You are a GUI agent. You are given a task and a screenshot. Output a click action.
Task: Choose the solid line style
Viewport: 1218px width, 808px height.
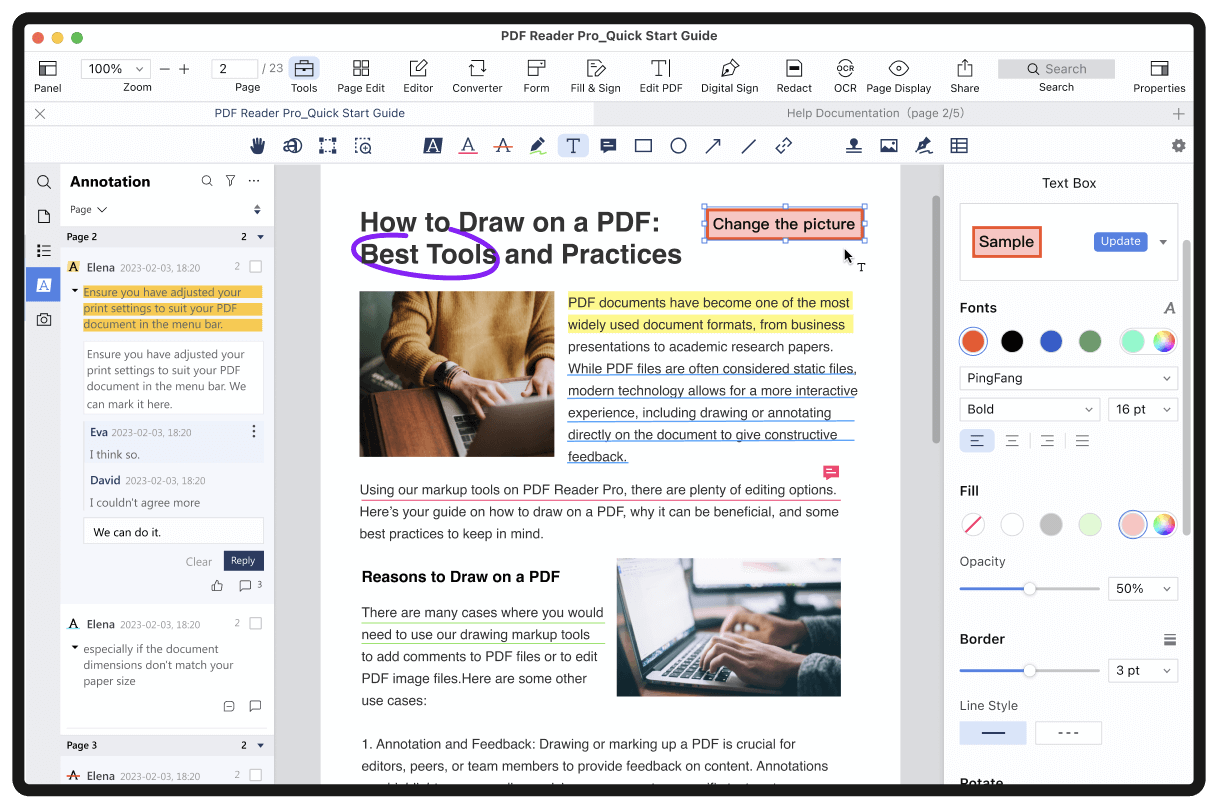pyautogui.click(x=993, y=733)
